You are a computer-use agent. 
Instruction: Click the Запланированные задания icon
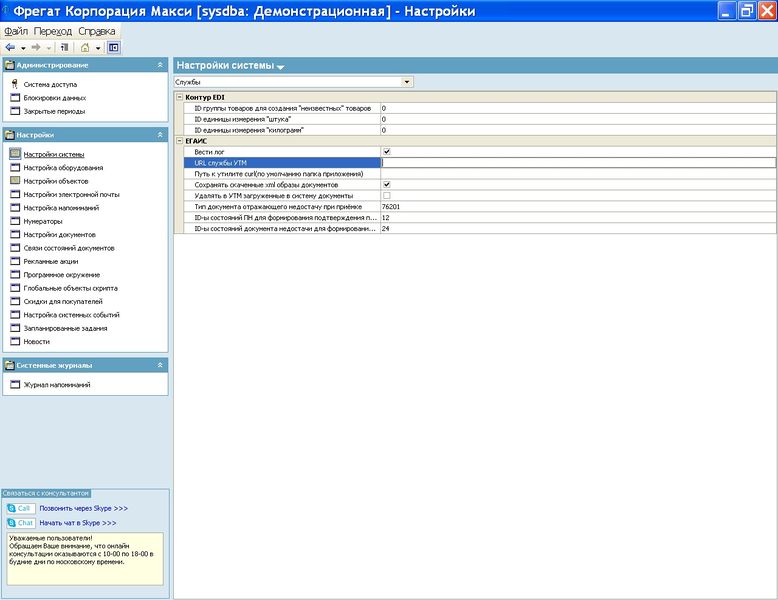[15, 328]
